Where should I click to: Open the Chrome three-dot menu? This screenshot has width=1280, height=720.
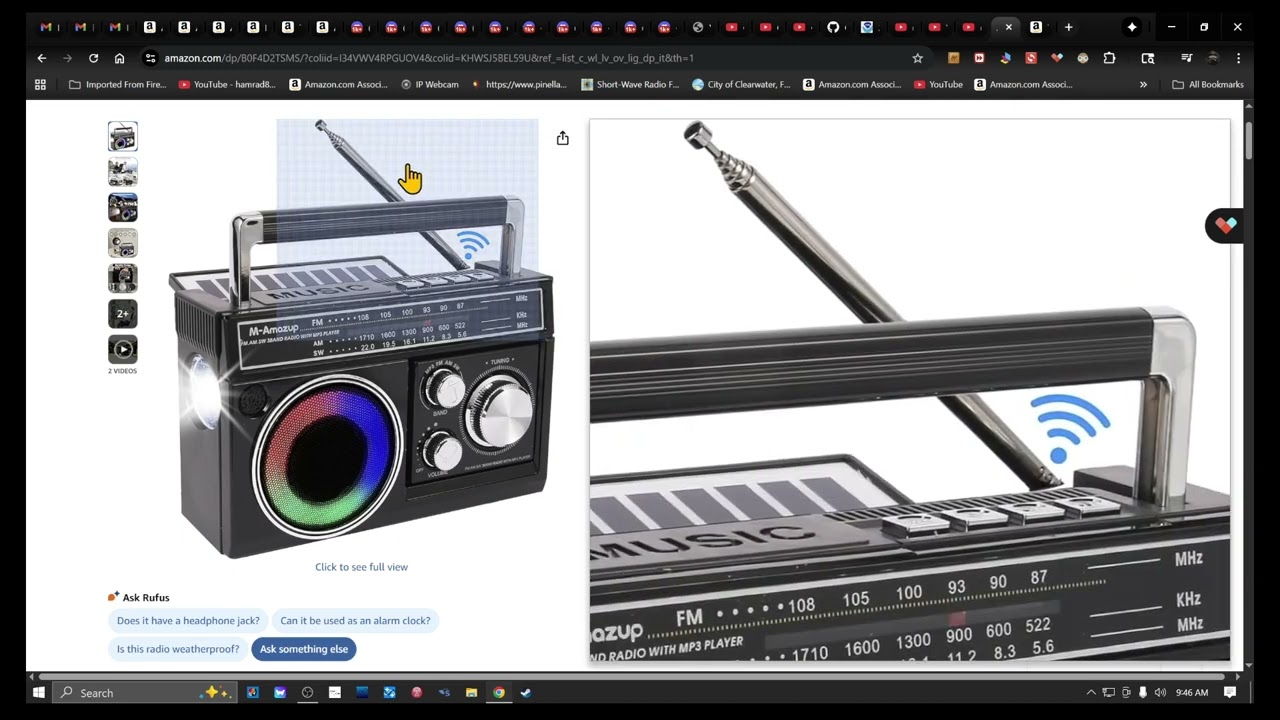tap(1238, 58)
